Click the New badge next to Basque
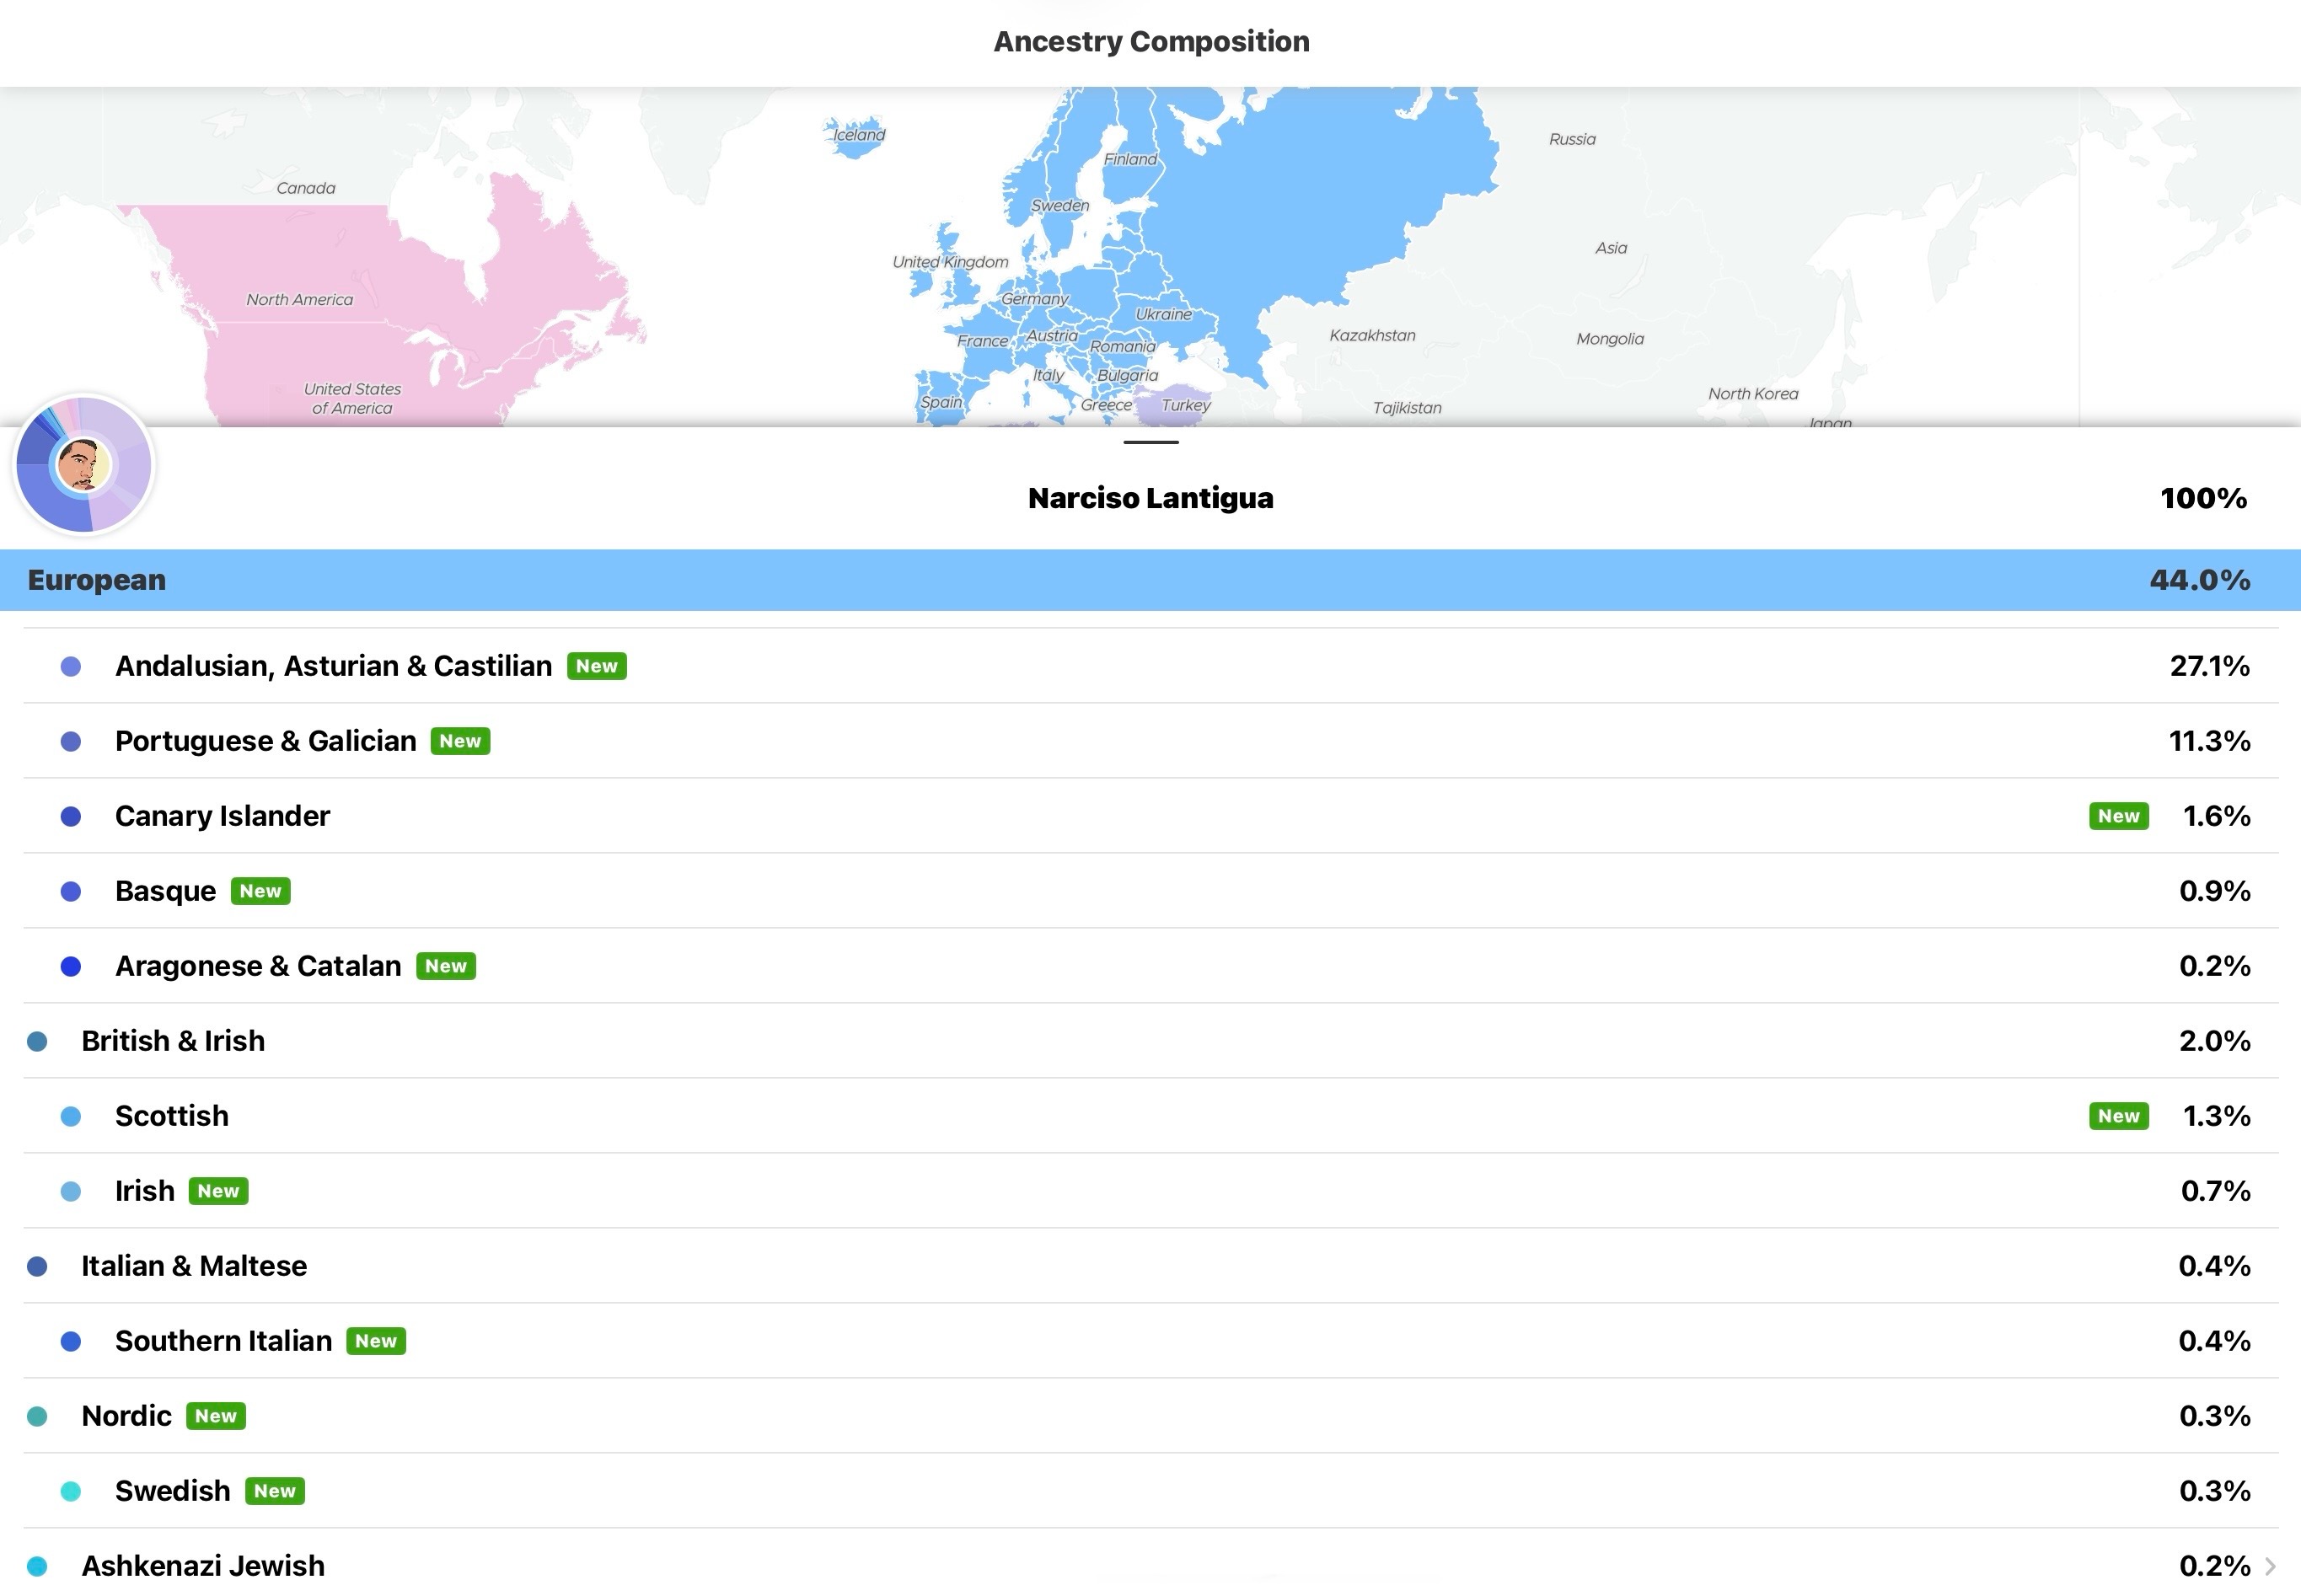The height and width of the screenshot is (1596, 2301). point(260,891)
